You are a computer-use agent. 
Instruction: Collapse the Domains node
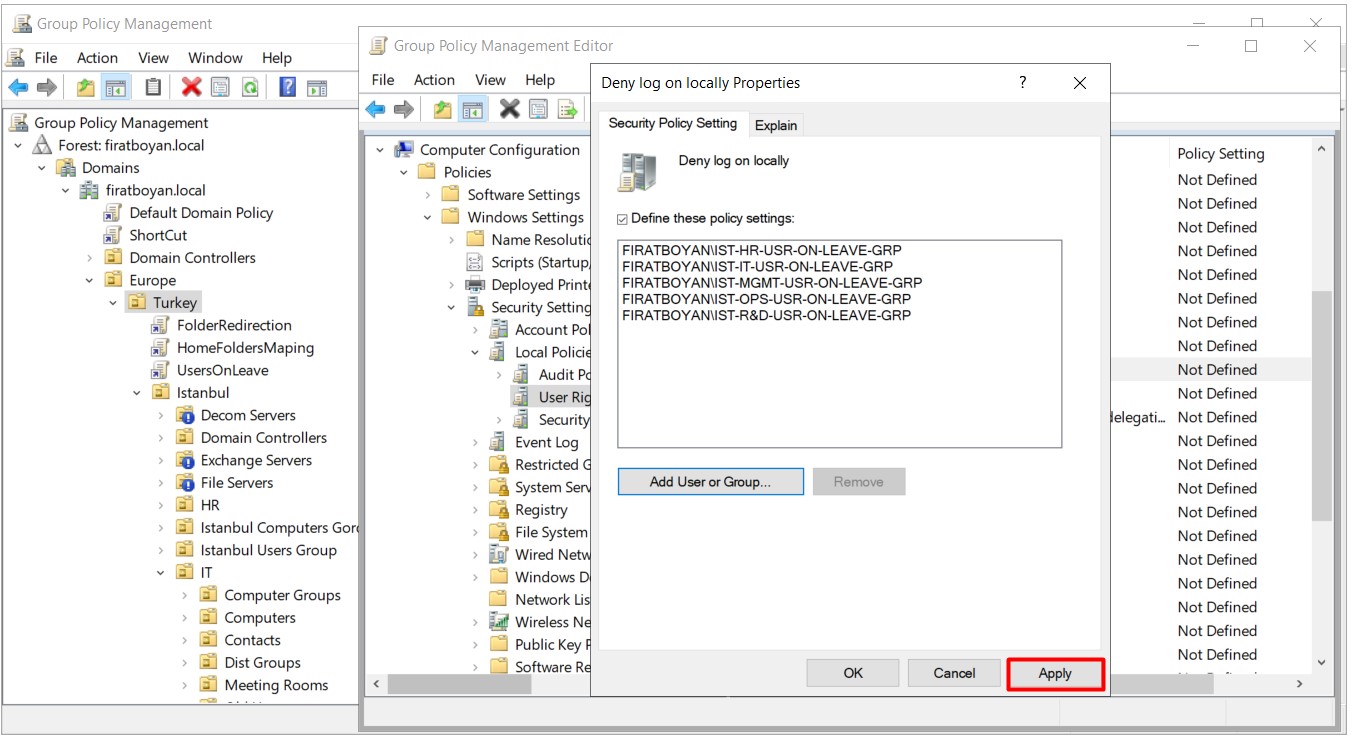pyautogui.click(x=42, y=168)
